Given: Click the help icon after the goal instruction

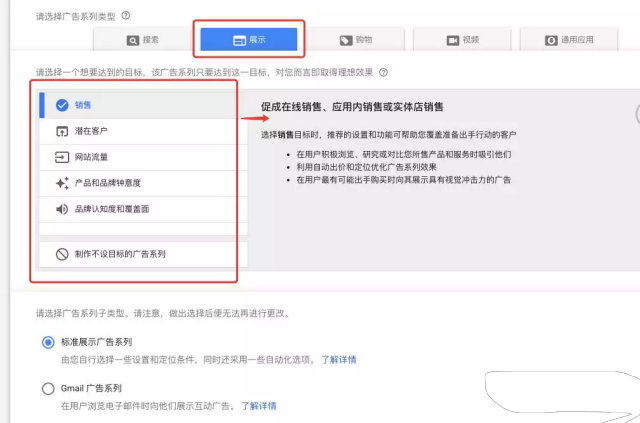Looking at the screenshot, I should [383, 73].
